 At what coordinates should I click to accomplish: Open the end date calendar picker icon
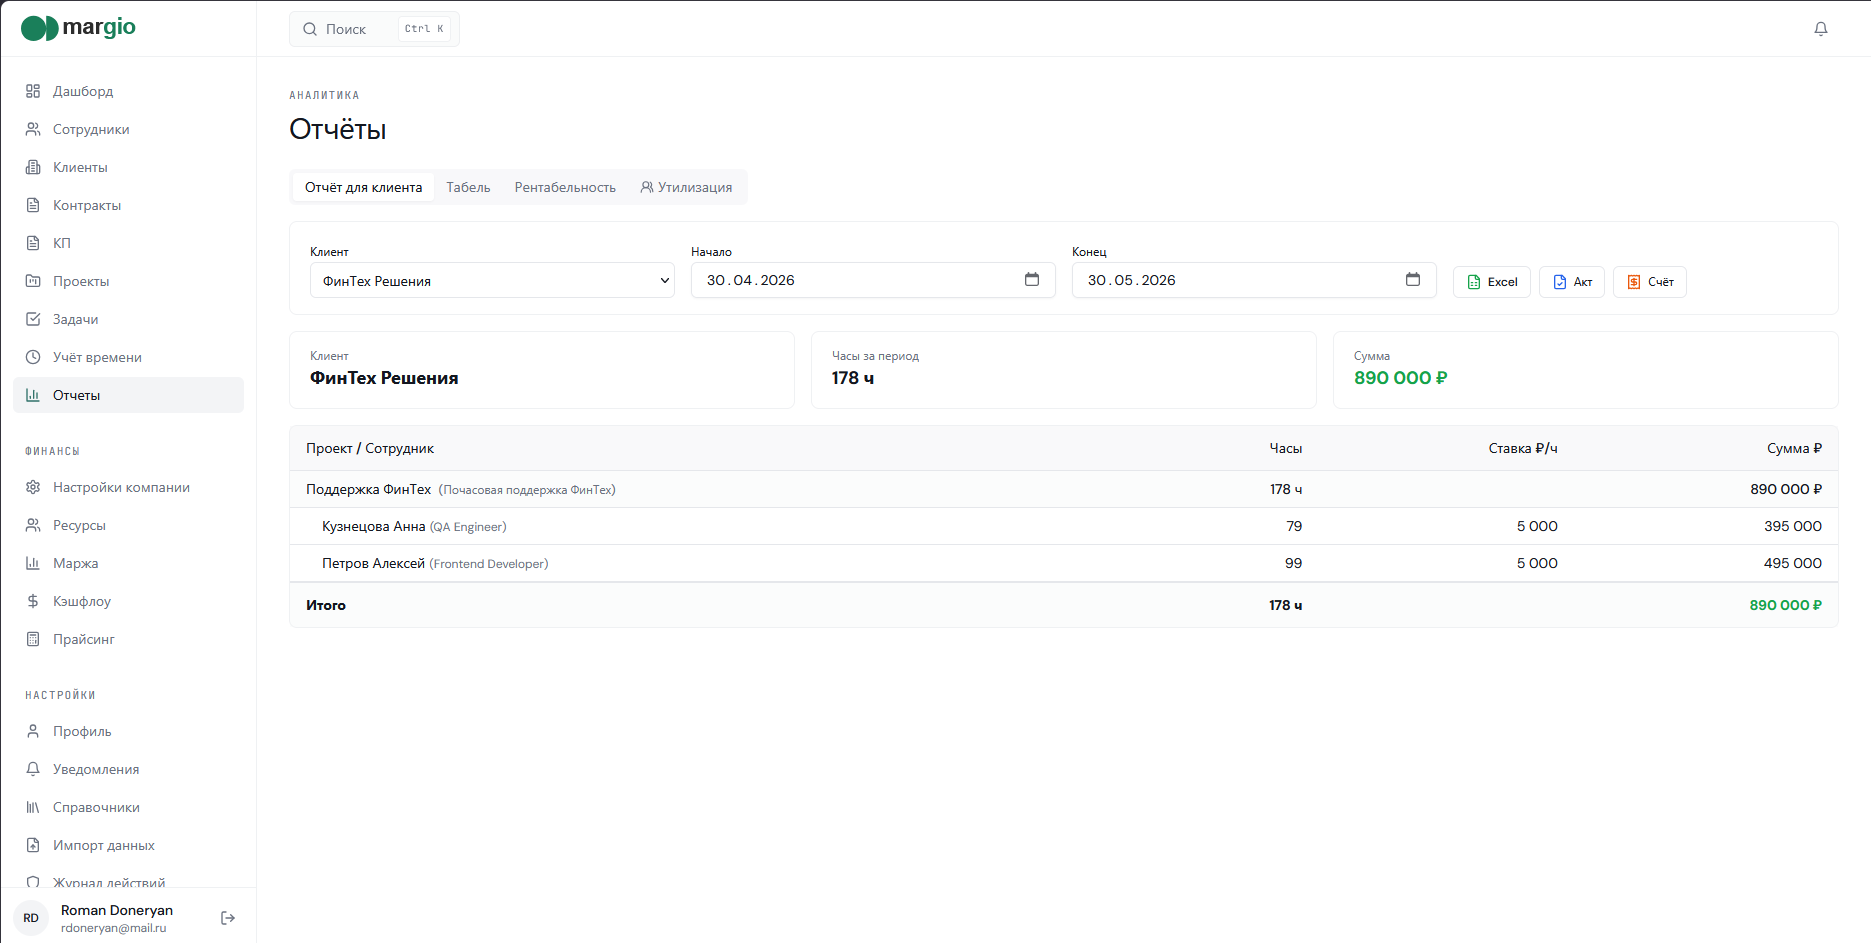pos(1413,279)
